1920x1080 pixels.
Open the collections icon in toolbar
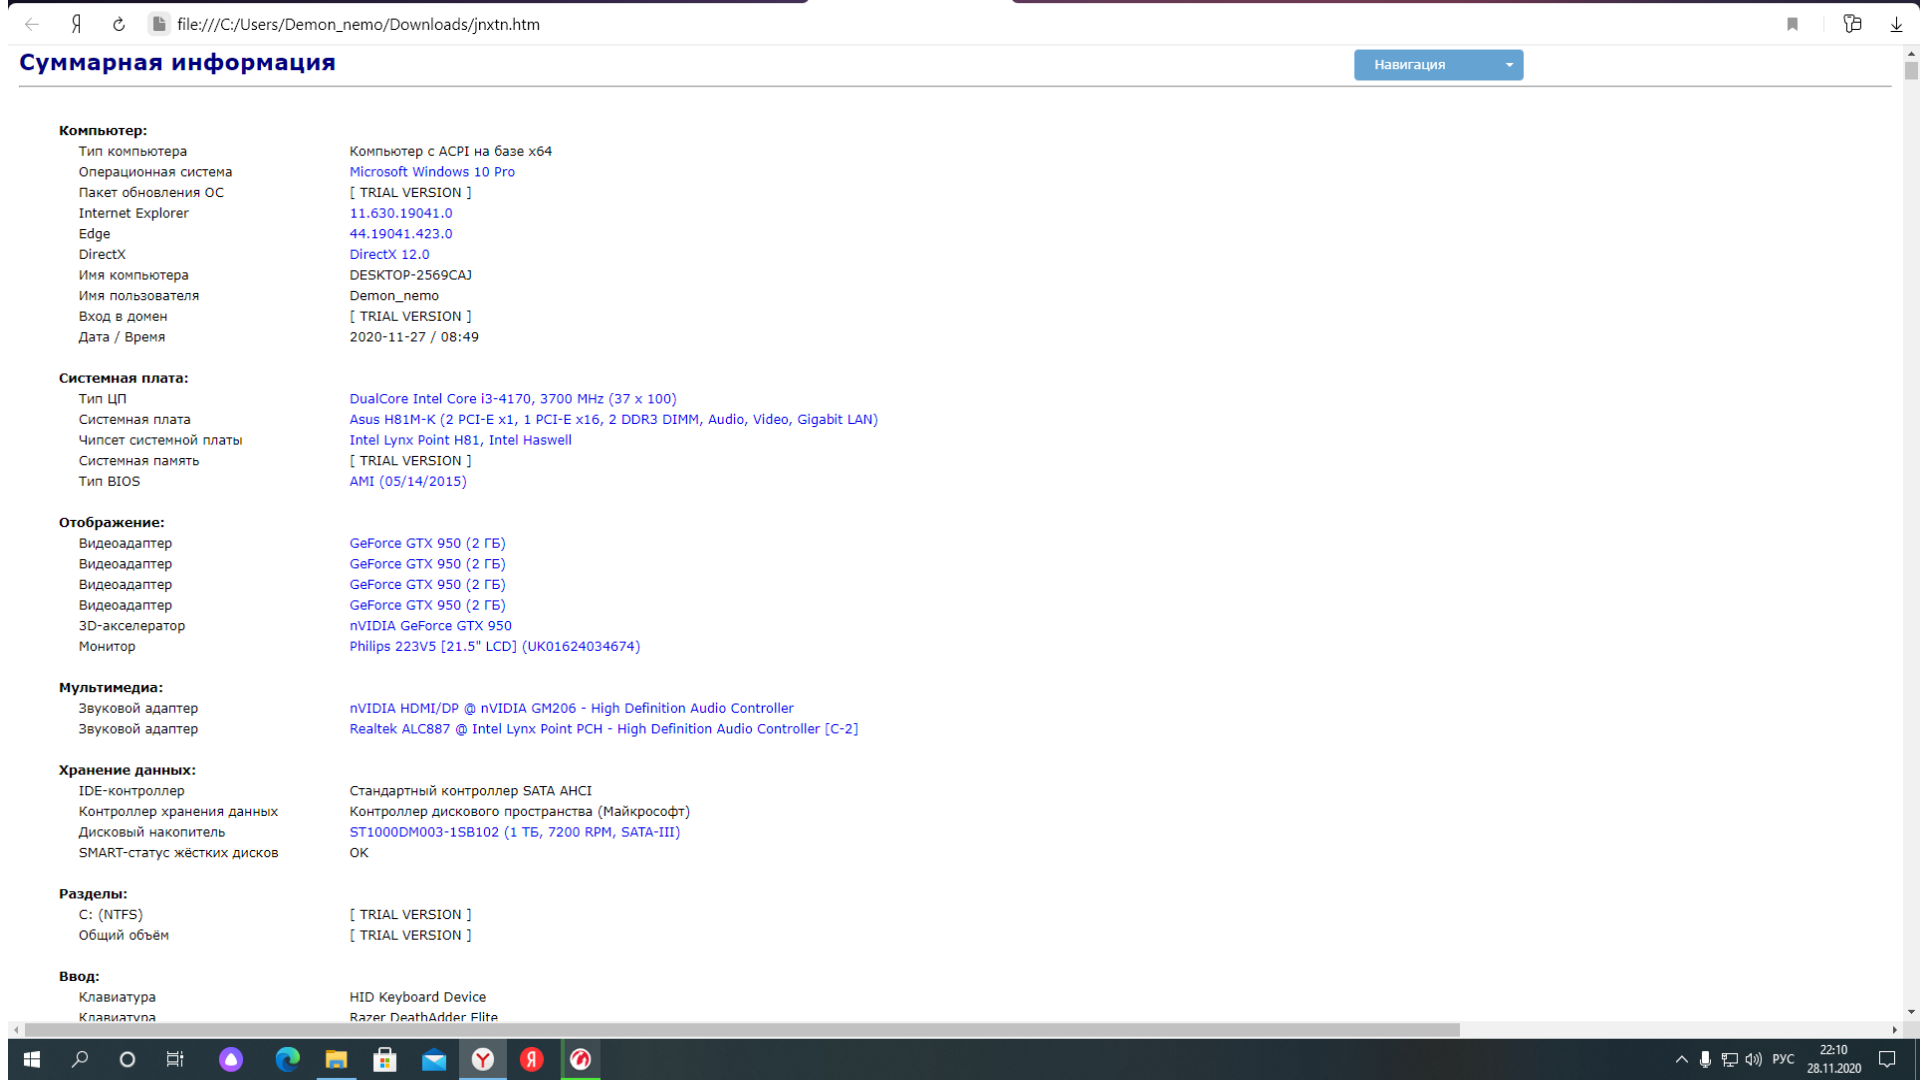[x=1852, y=24]
